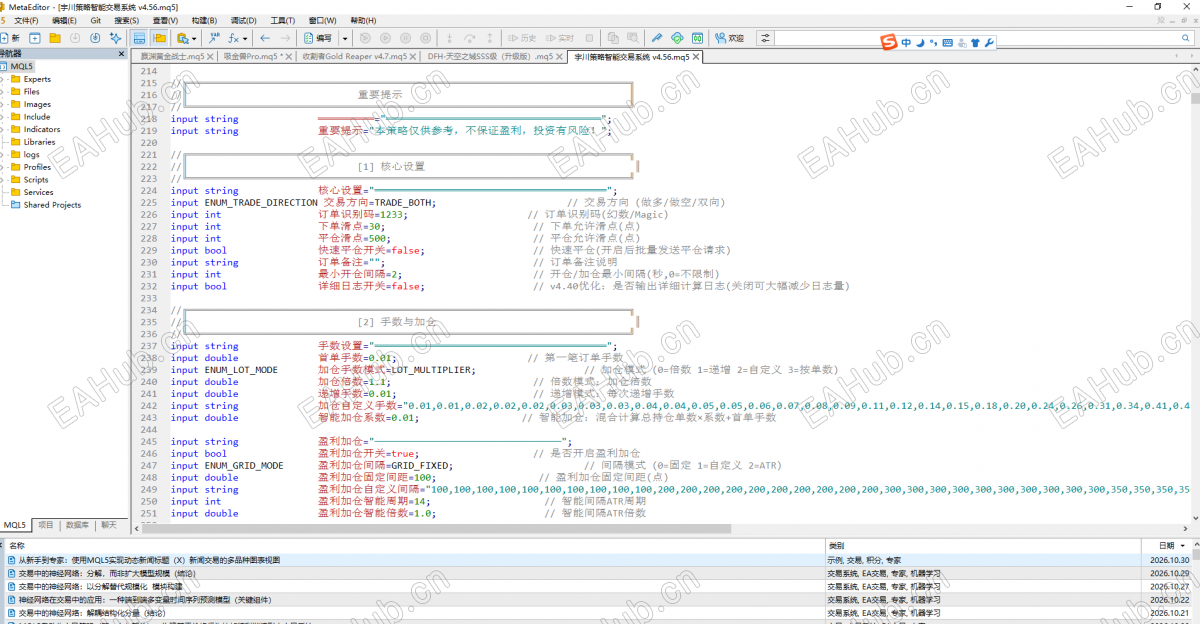This screenshot has width=1200, height=624.
Task: Toggle Sogou punctuation mode icon
Action: tap(933, 43)
